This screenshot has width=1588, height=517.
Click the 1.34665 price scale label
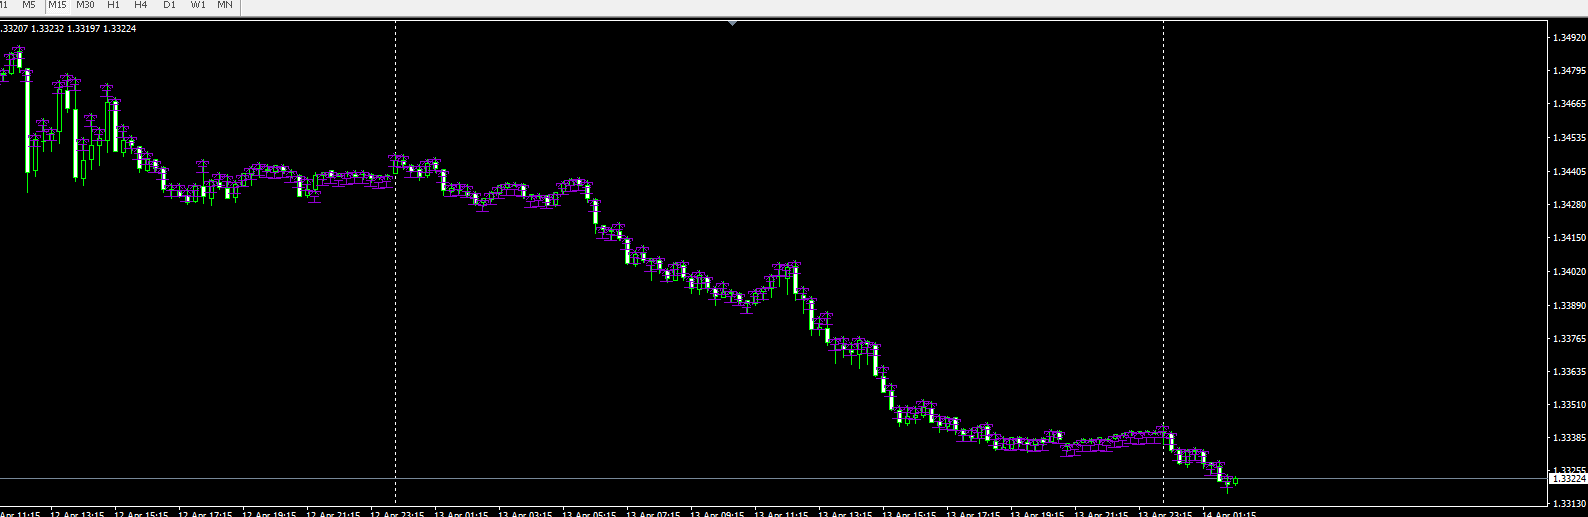pos(1569,104)
